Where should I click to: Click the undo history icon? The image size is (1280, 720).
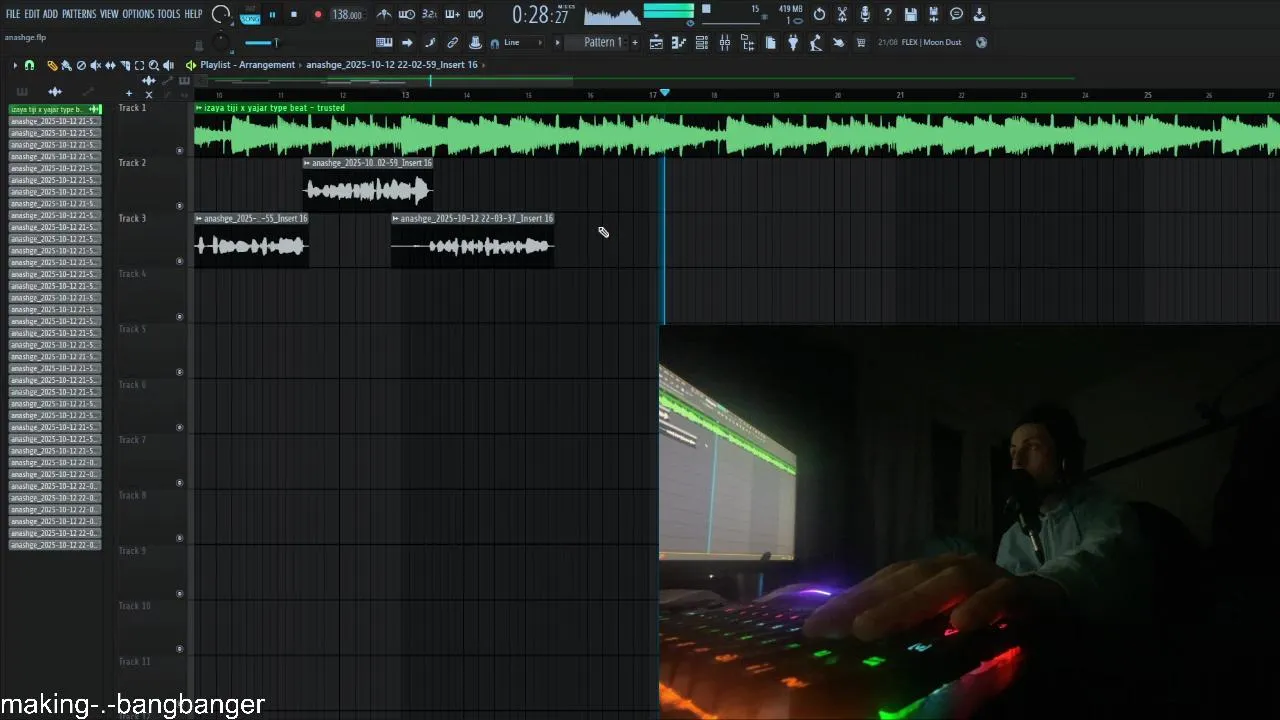[x=819, y=14]
